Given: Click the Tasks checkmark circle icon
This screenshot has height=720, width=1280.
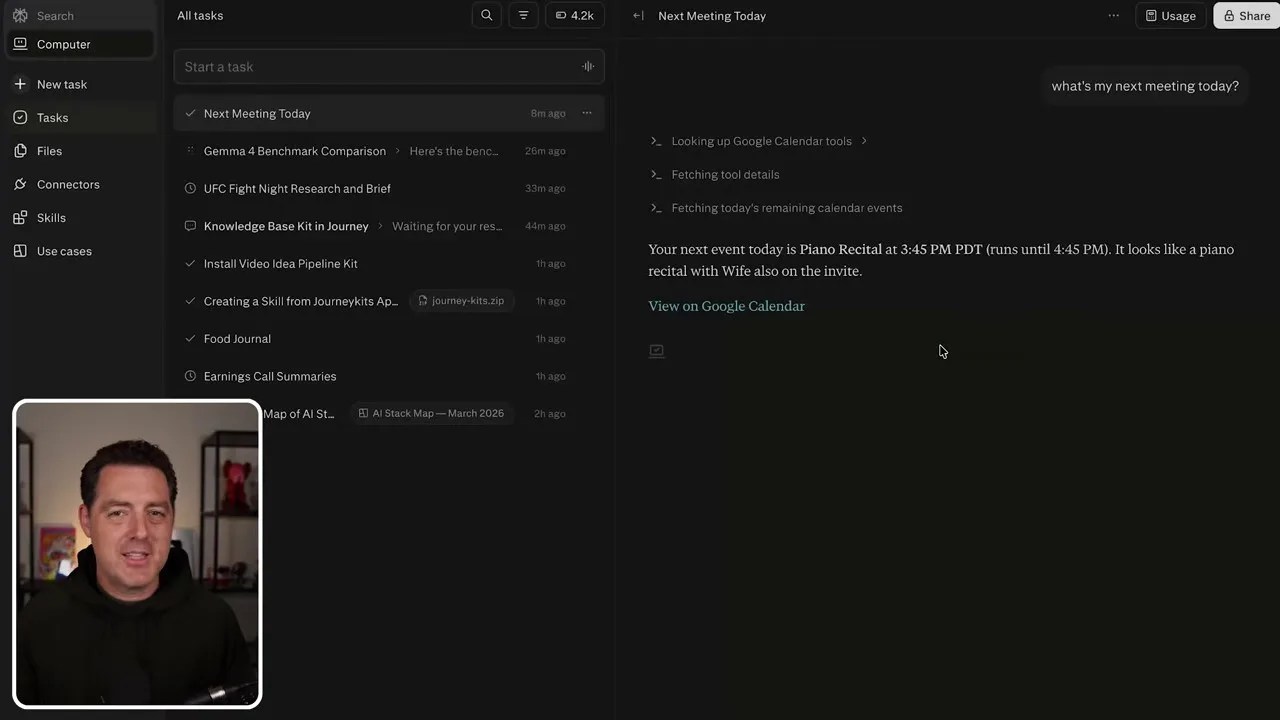Looking at the screenshot, I should click(x=20, y=118).
